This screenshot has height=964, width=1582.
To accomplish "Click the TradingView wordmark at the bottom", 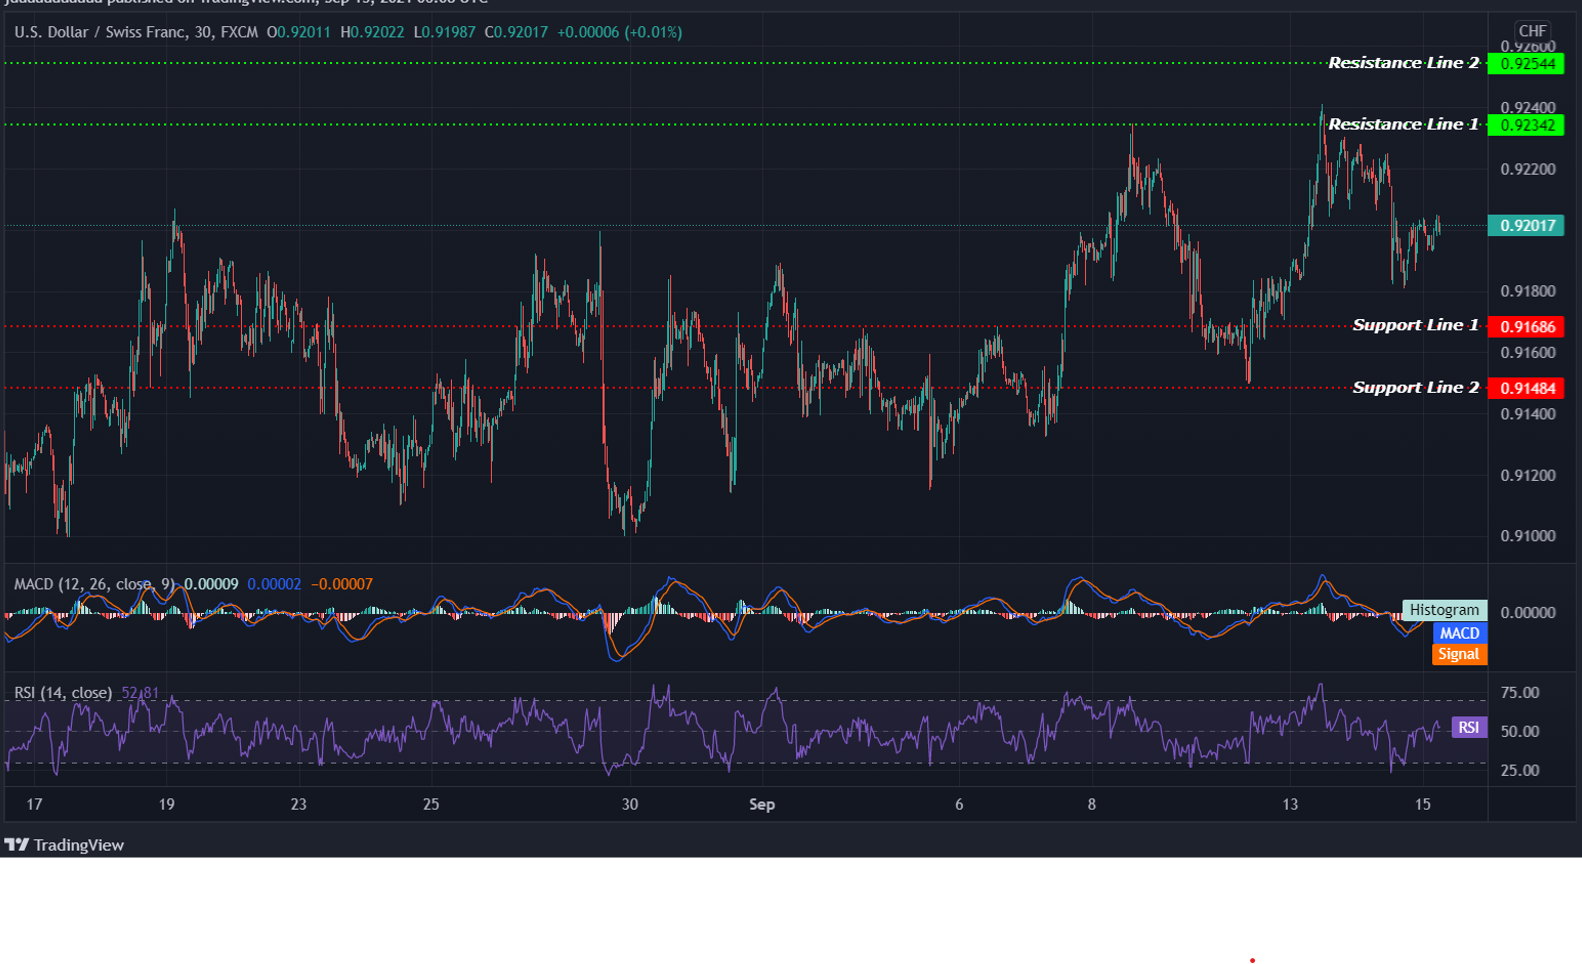I will (x=79, y=845).
